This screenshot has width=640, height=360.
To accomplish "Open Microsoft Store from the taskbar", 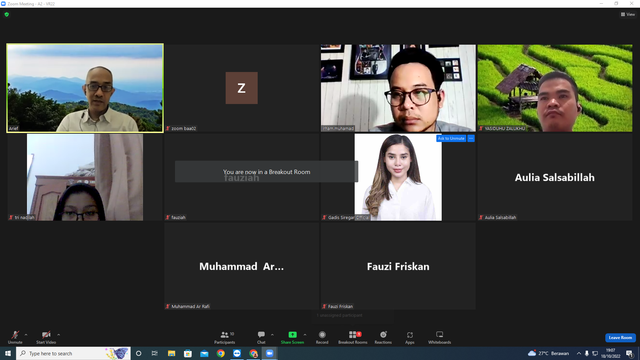I will point(188,353).
